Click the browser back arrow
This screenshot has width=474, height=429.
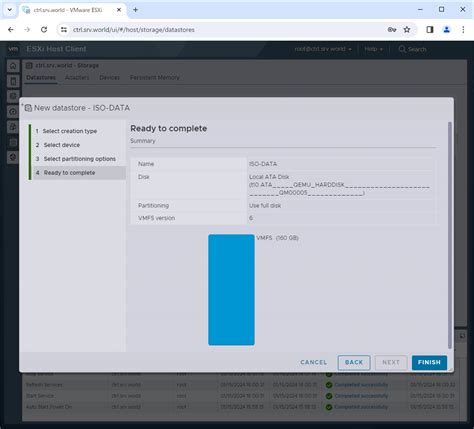tap(11, 30)
